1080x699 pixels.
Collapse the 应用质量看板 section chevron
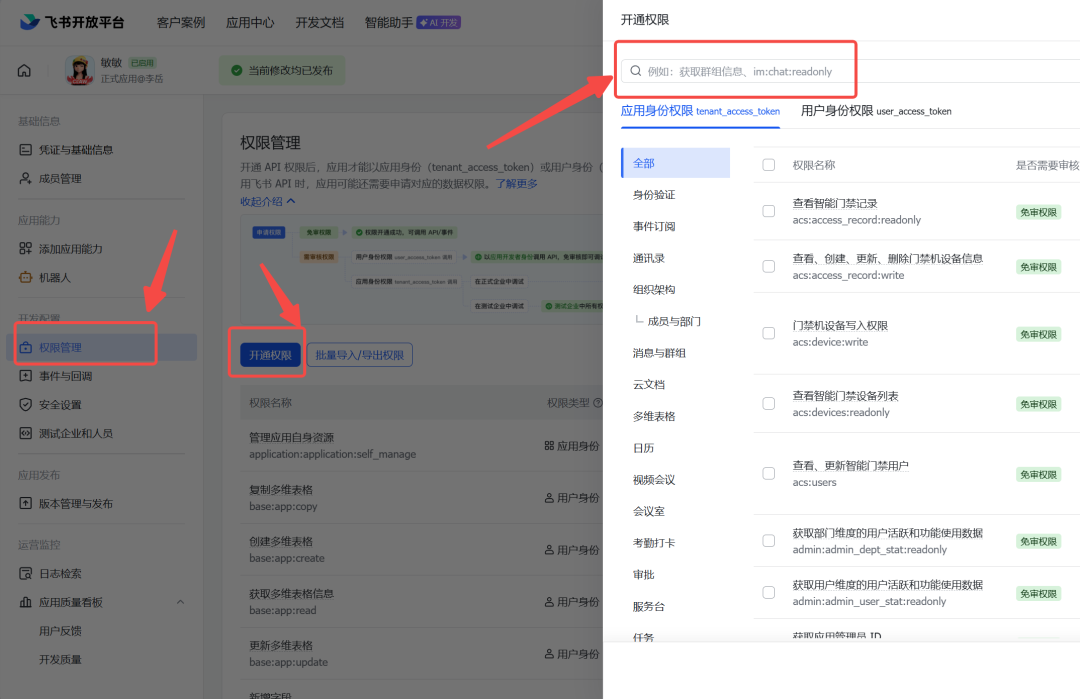[x=180, y=602]
